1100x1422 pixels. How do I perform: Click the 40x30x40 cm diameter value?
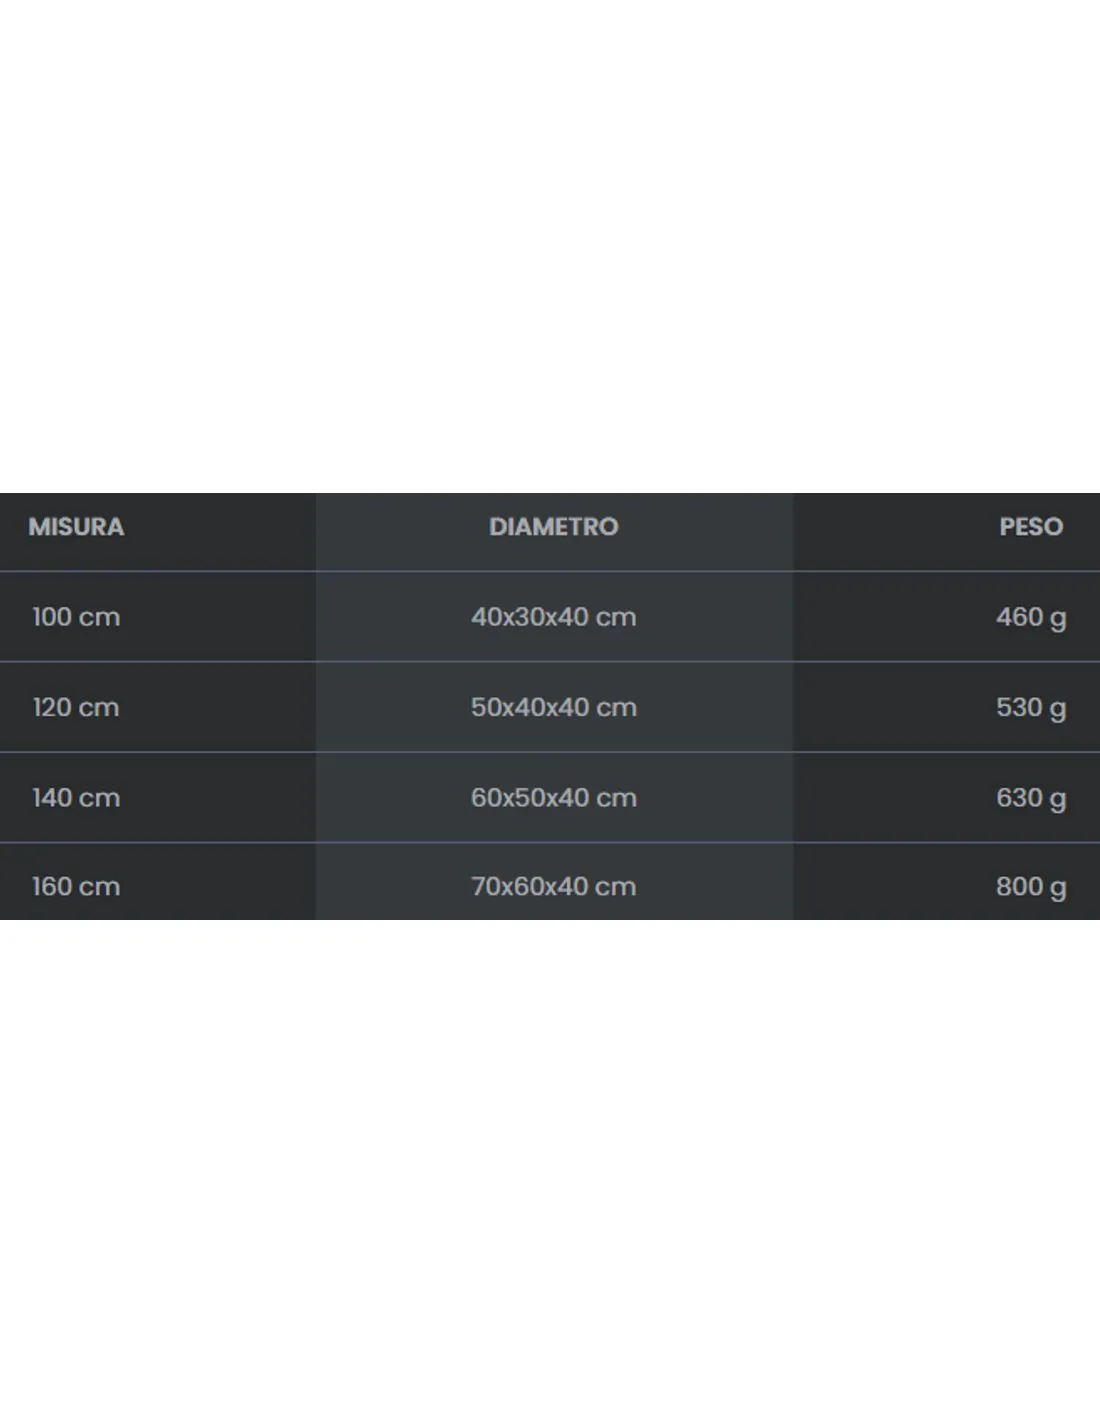pos(554,617)
